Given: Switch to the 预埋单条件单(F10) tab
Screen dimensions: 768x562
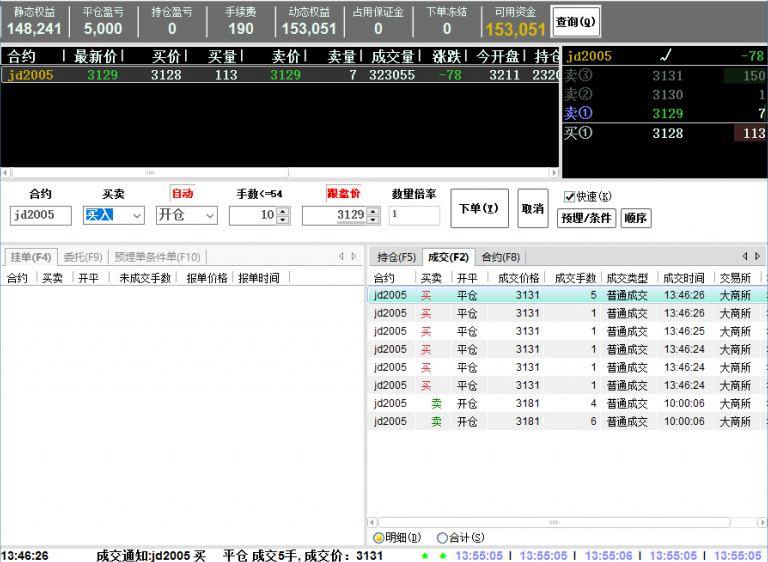Looking at the screenshot, I should pyautogui.click(x=157, y=257).
